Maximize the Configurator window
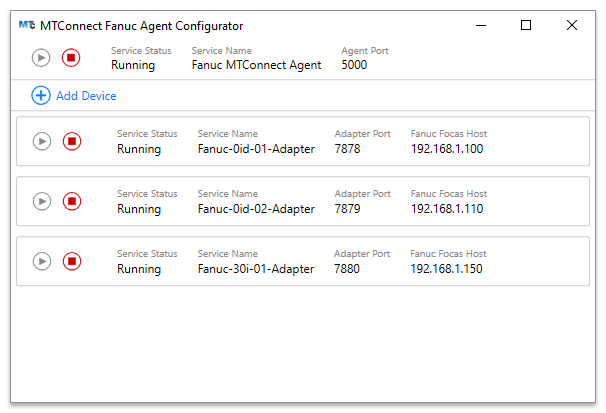The image size is (606, 413). (526, 25)
